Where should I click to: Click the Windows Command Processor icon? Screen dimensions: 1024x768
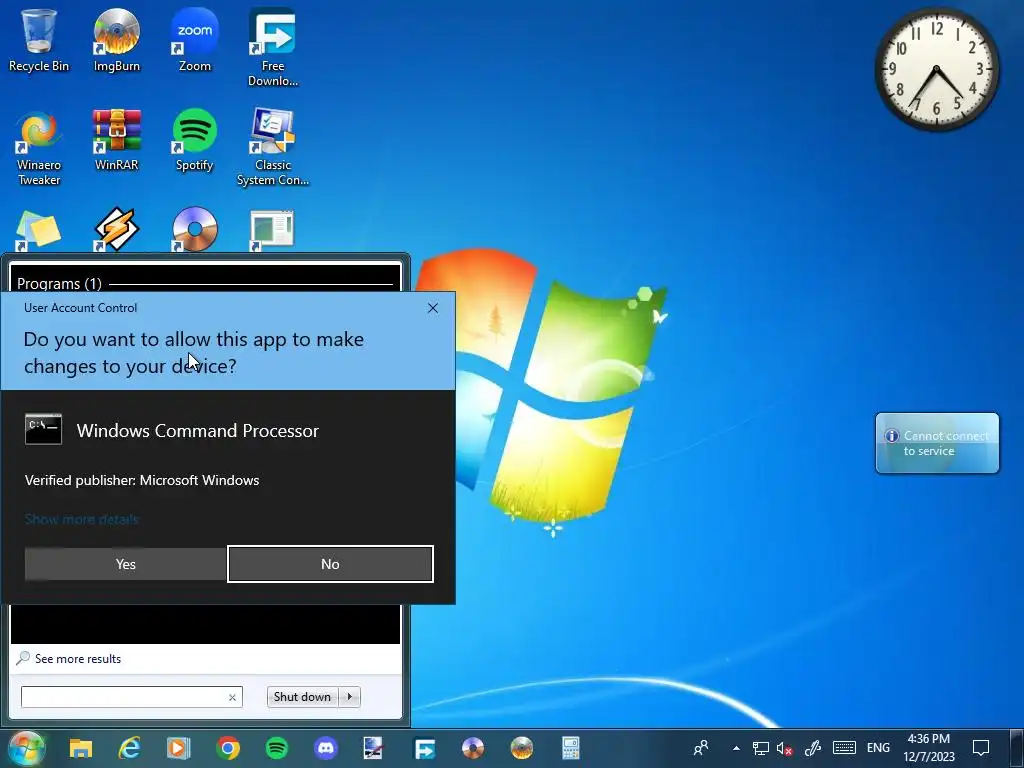coord(43,429)
